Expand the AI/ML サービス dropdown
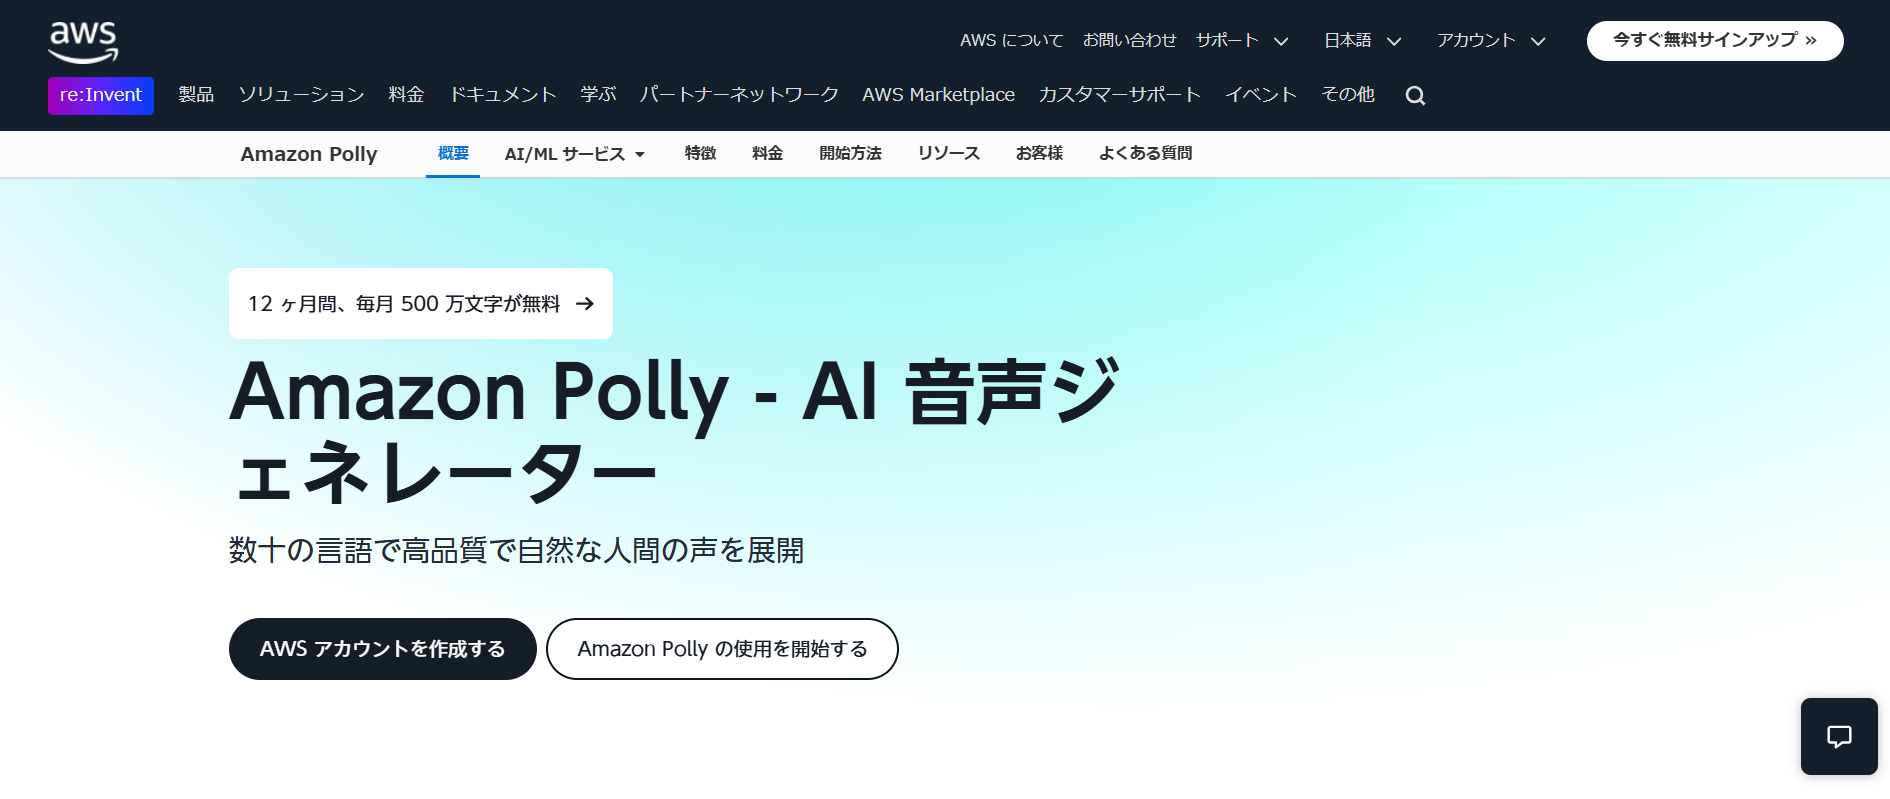 point(575,154)
